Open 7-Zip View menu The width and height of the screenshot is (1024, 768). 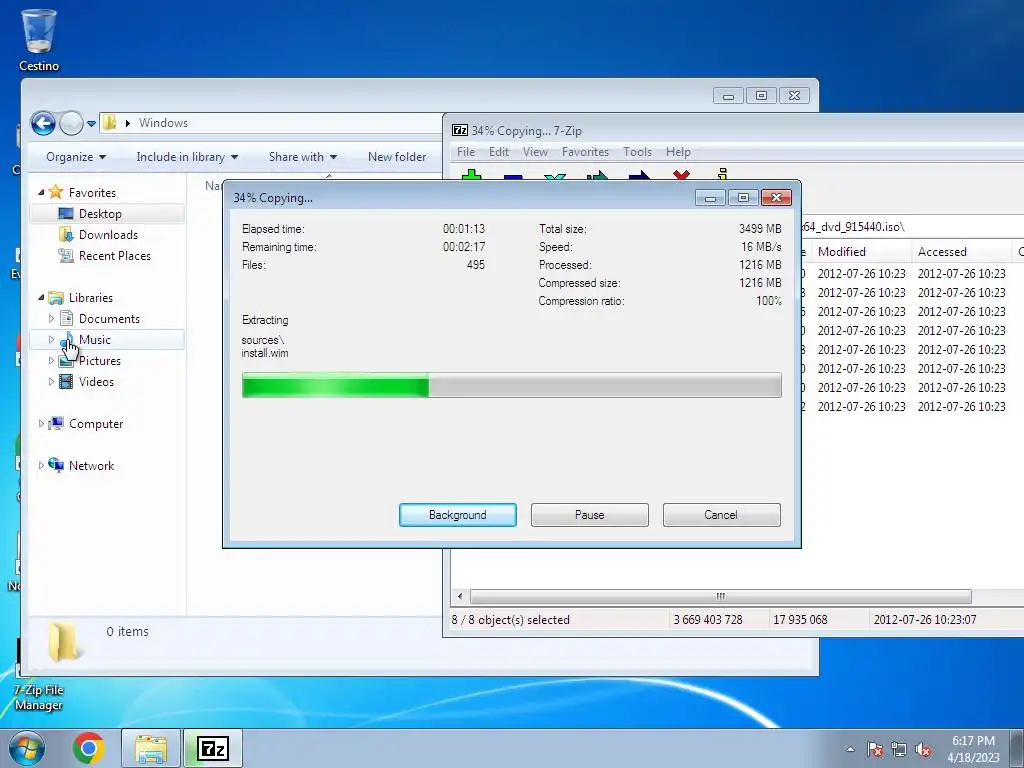[535, 152]
